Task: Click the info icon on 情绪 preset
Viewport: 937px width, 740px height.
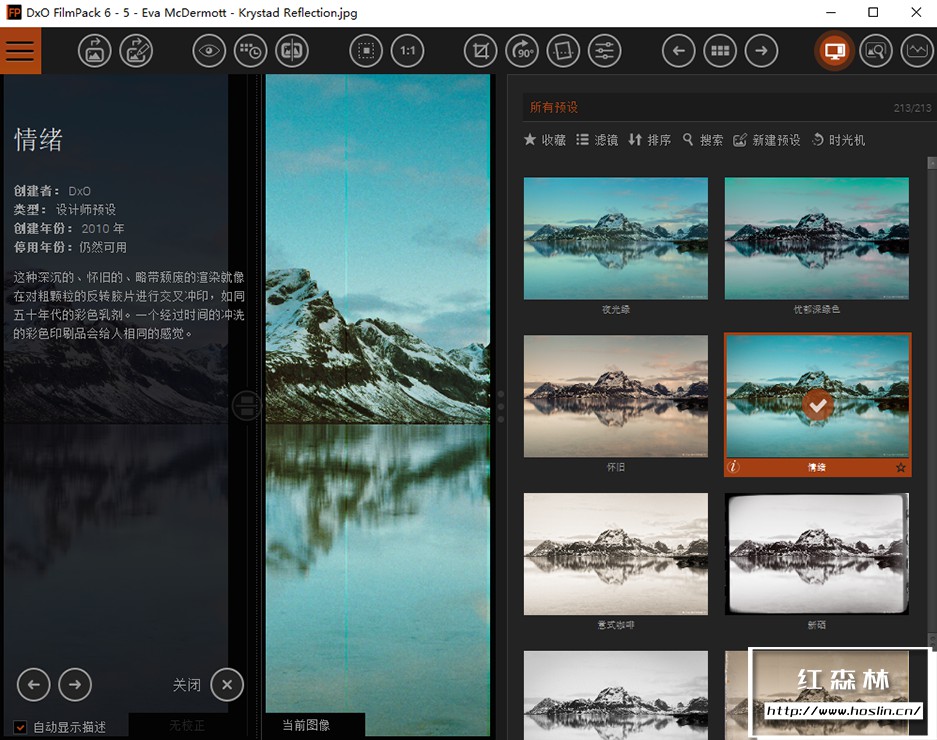Action: tap(733, 467)
